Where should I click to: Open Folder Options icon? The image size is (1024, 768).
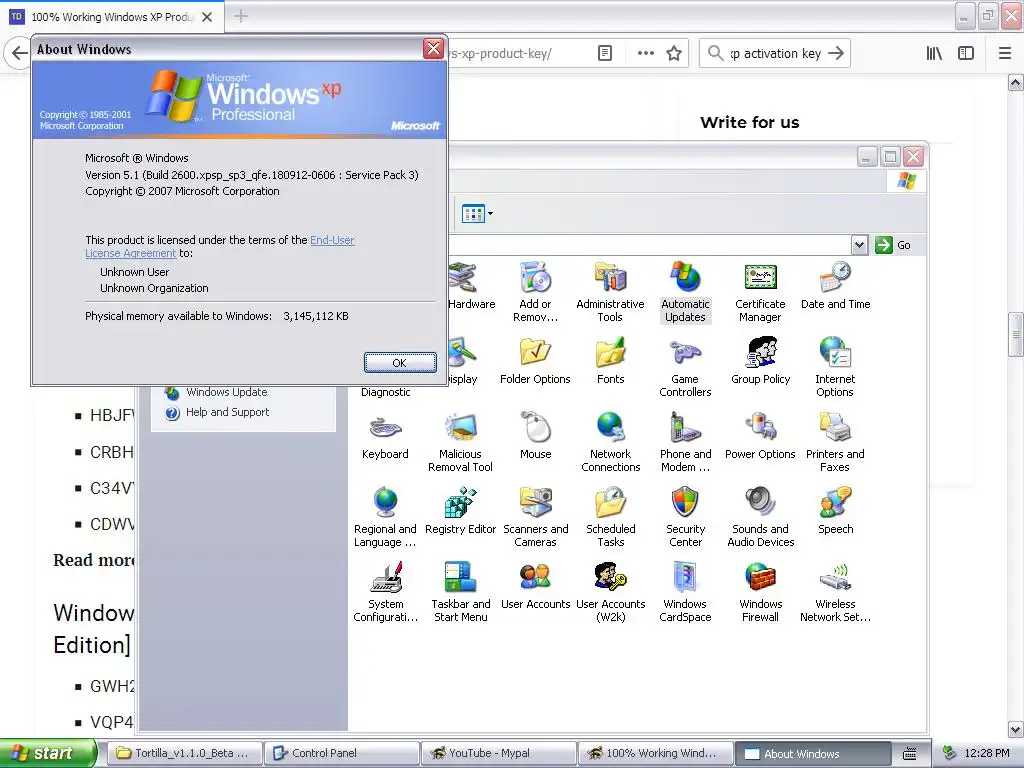(x=535, y=360)
